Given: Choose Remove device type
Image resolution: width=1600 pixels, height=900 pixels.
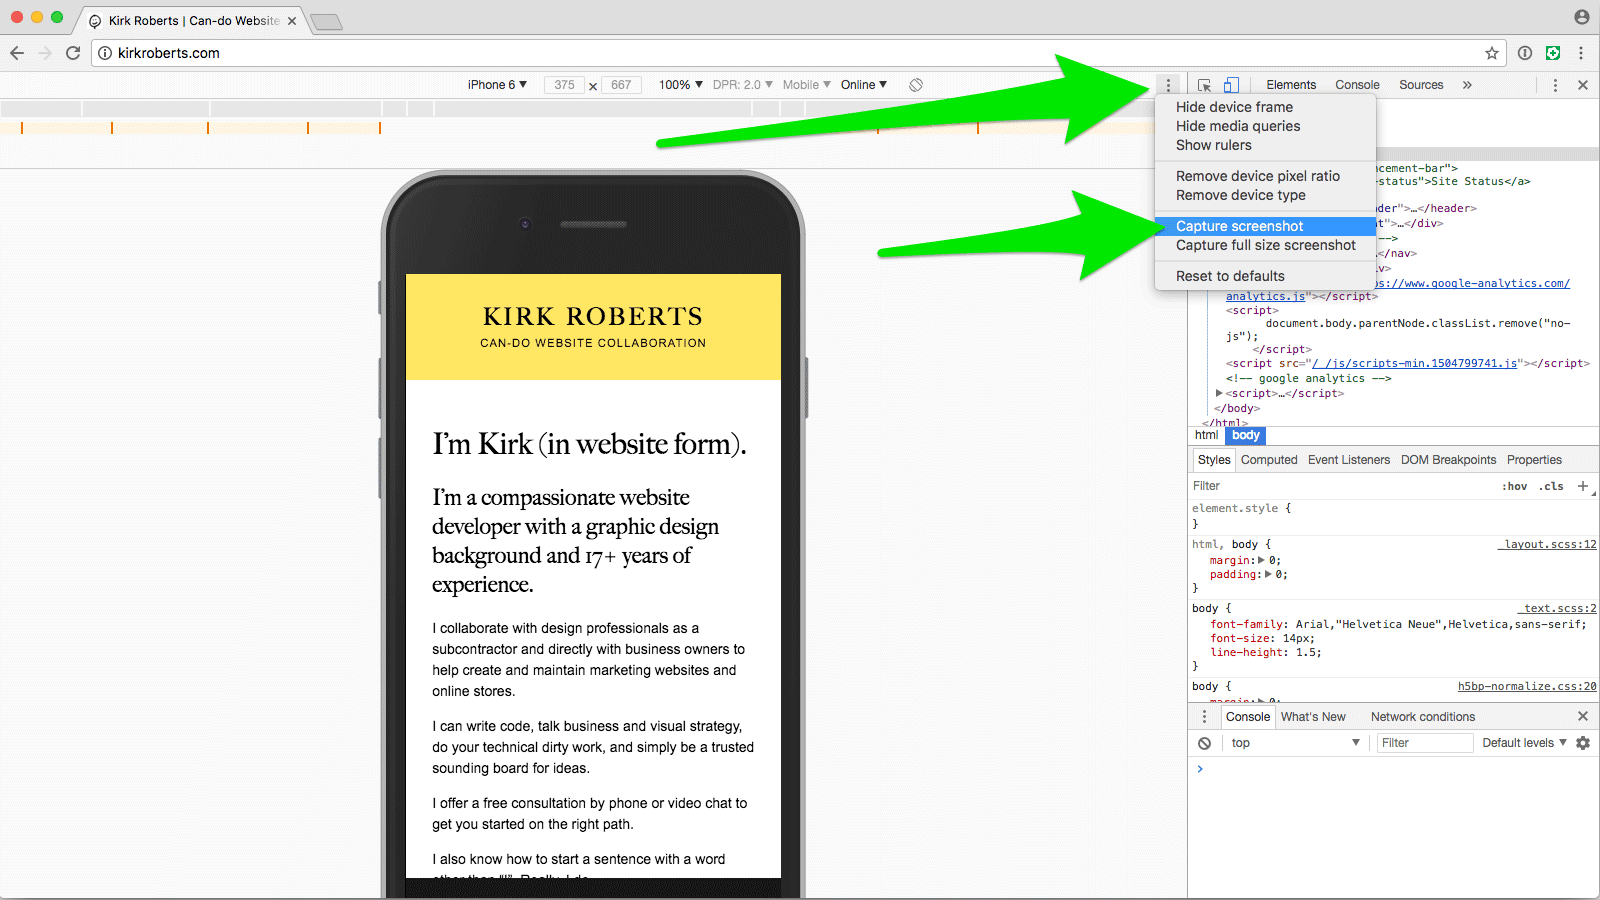Looking at the screenshot, I should [x=1265, y=195].
